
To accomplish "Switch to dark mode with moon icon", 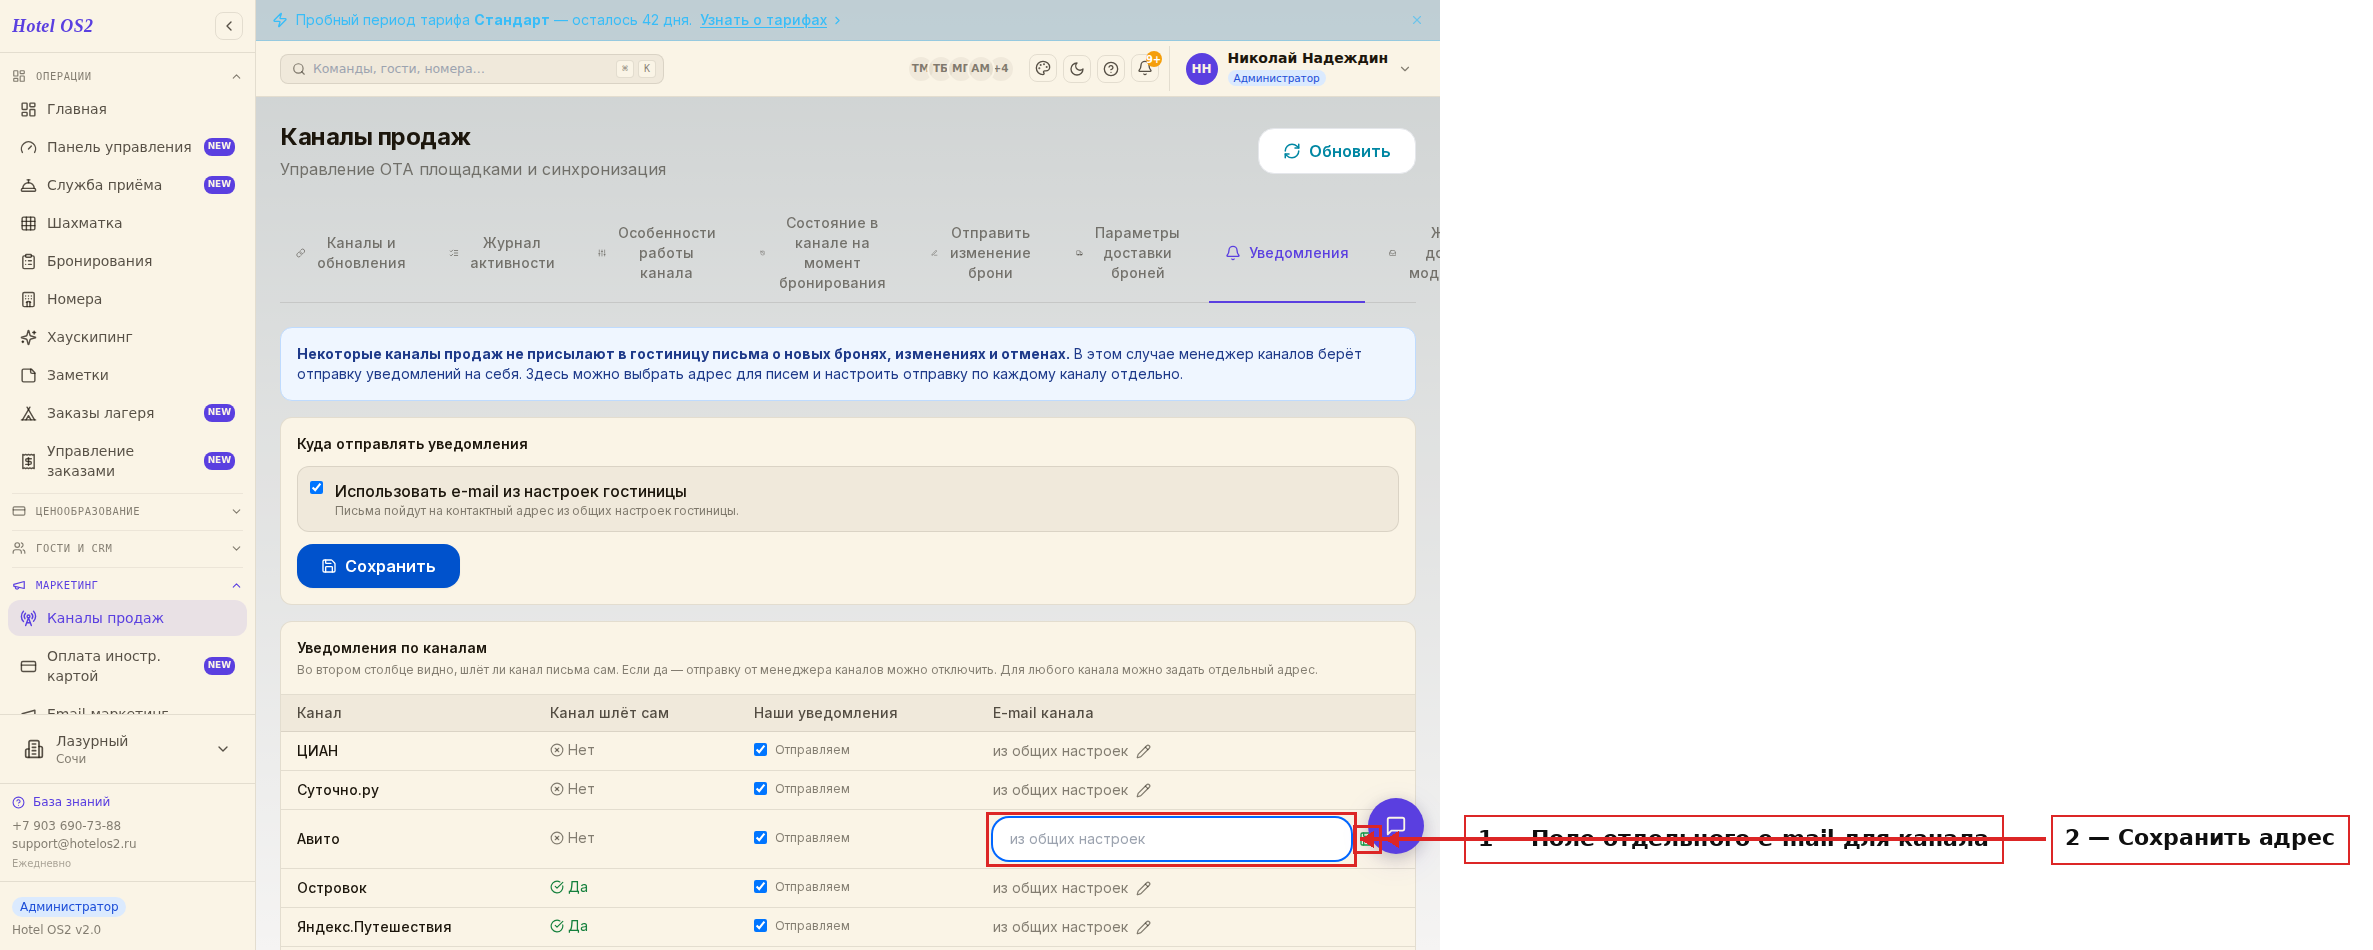I will 1077,69.
